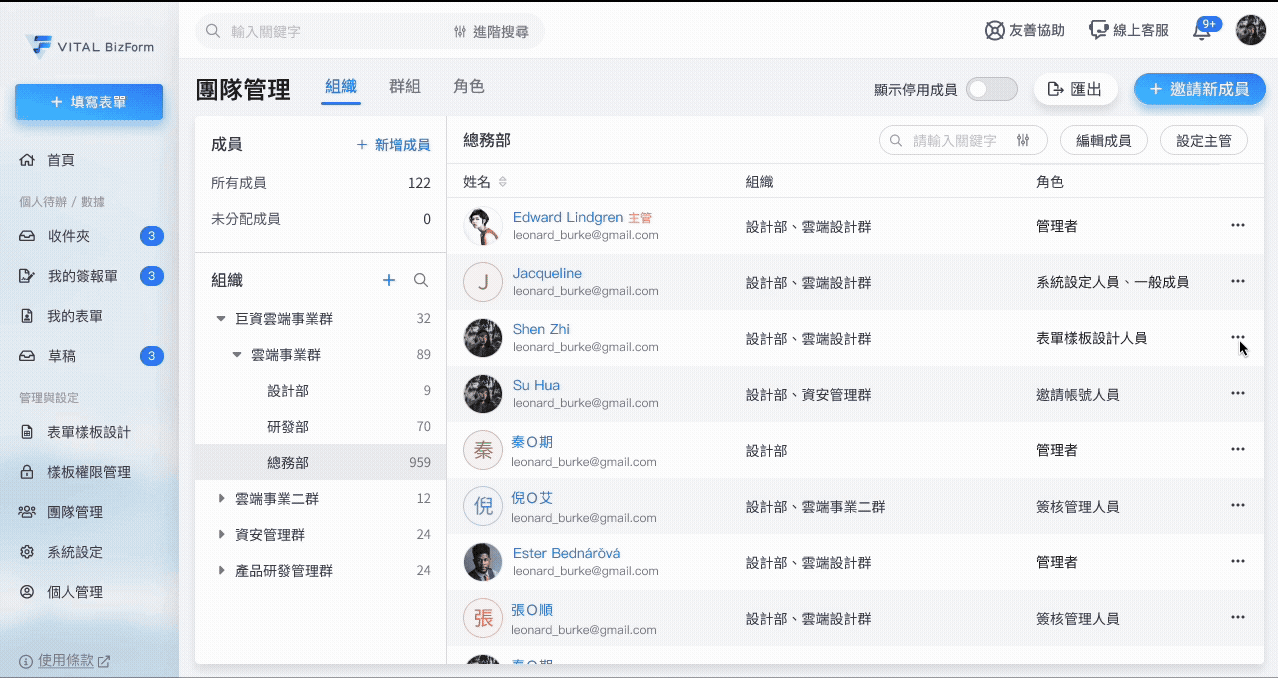This screenshot has height=678, width=1278.
Task: Open the user profile avatar menu
Action: coord(1251,30)
